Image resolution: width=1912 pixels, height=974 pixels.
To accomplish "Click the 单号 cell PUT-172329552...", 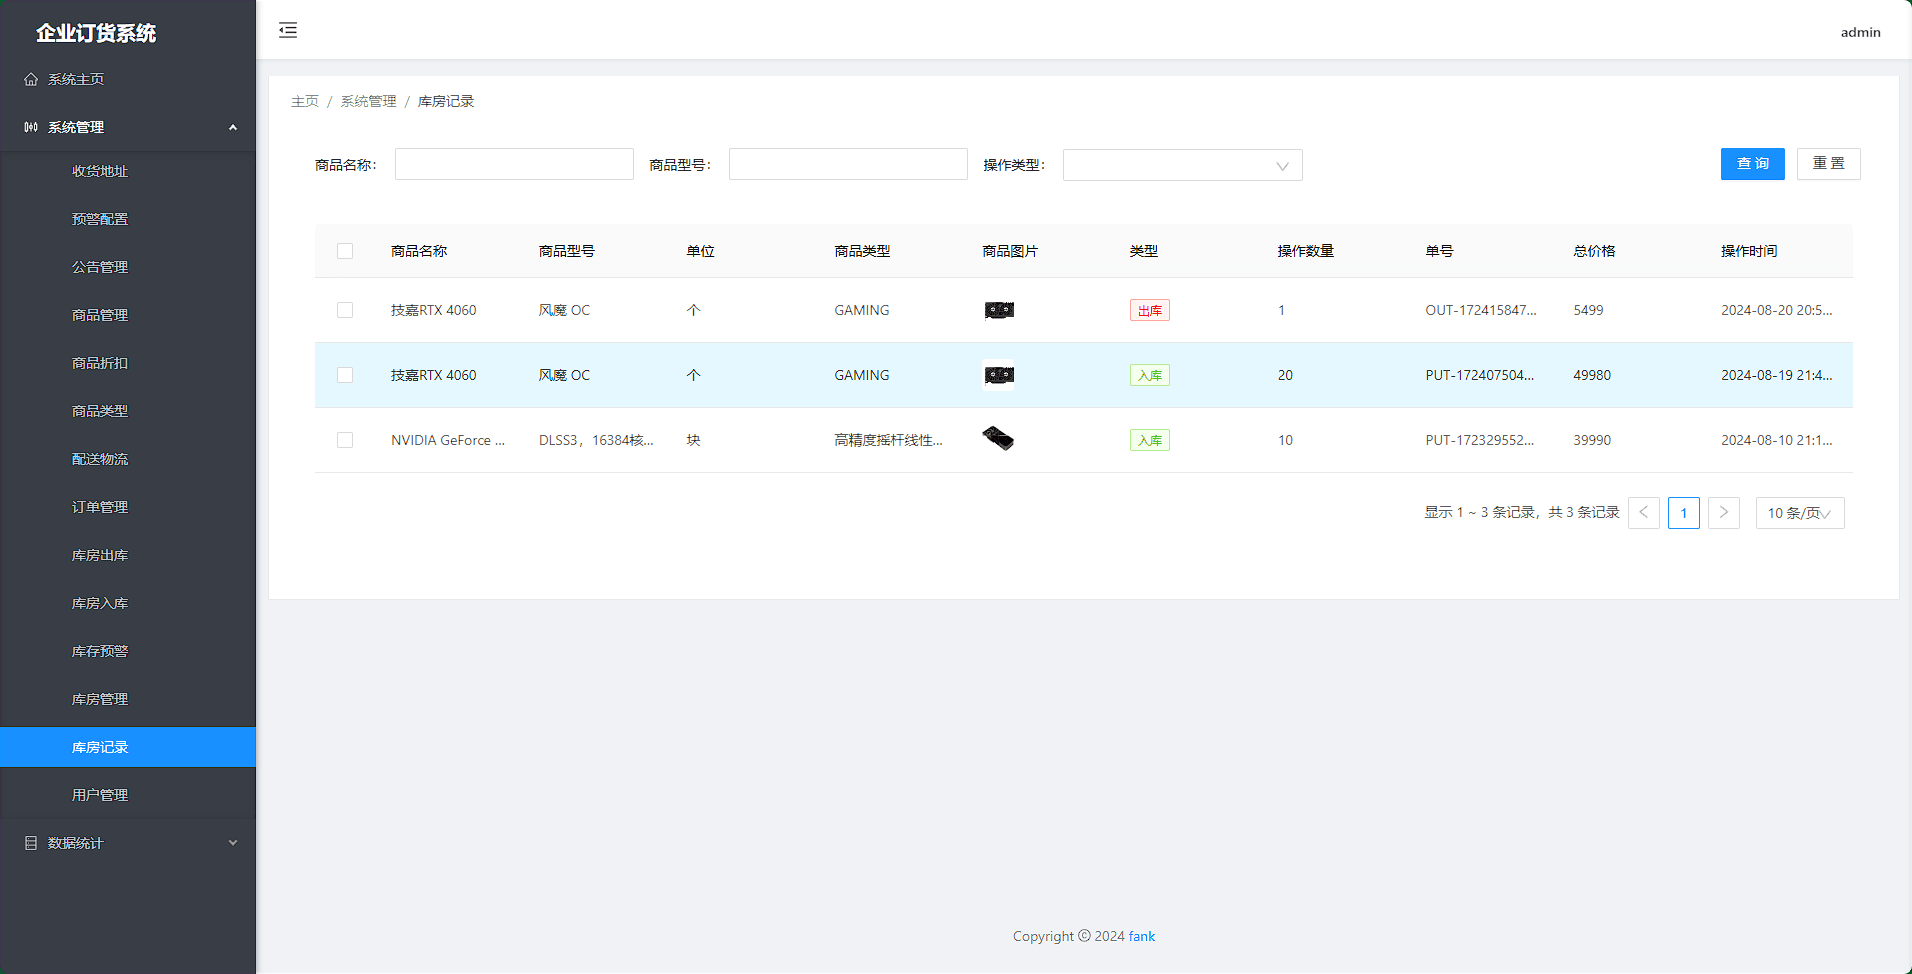I will click(1480, 440).
